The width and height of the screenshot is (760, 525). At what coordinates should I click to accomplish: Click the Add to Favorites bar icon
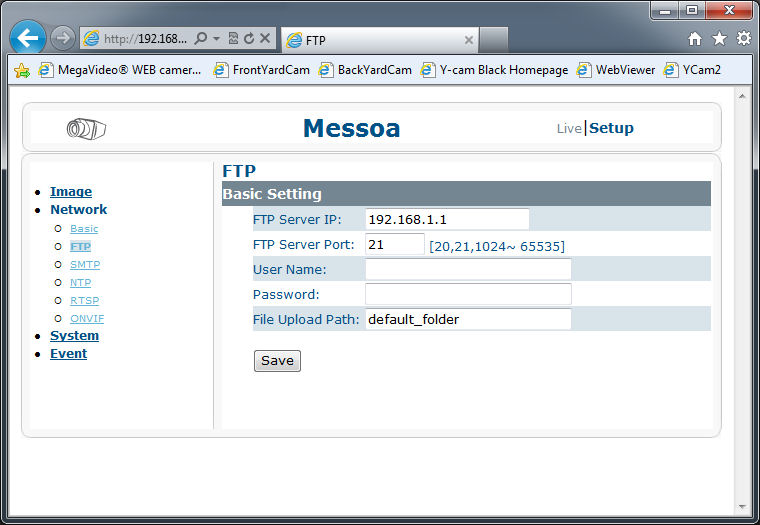pos(22,70)
